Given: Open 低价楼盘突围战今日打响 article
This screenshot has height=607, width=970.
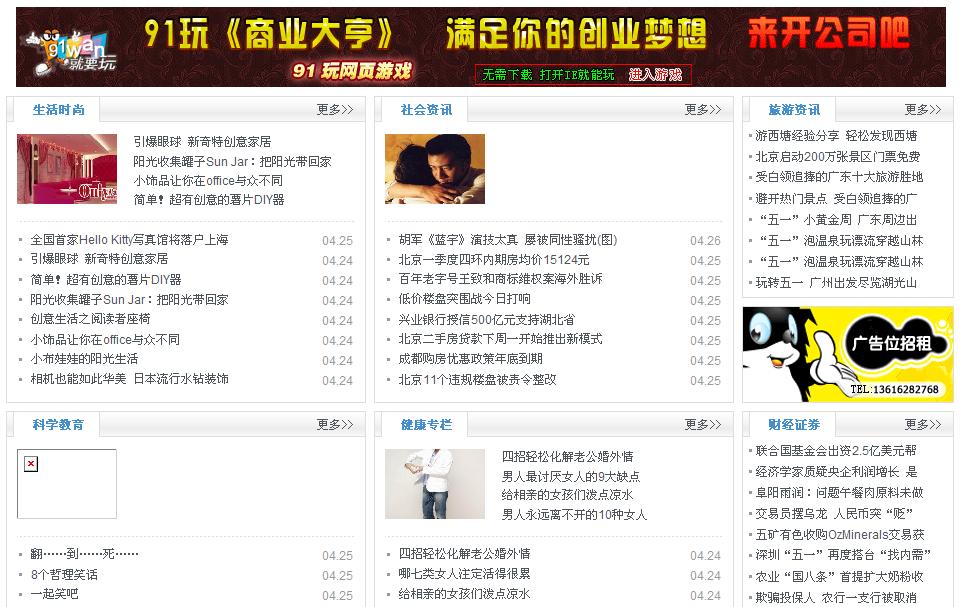Looking at the screenshot, I should pyautogui.click(x=465, y=299).
